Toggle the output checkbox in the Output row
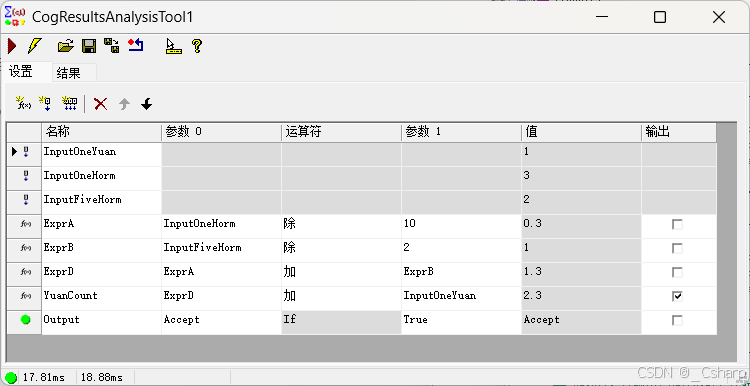The width and height of the screenshot is (750, 386). point(677,320)
